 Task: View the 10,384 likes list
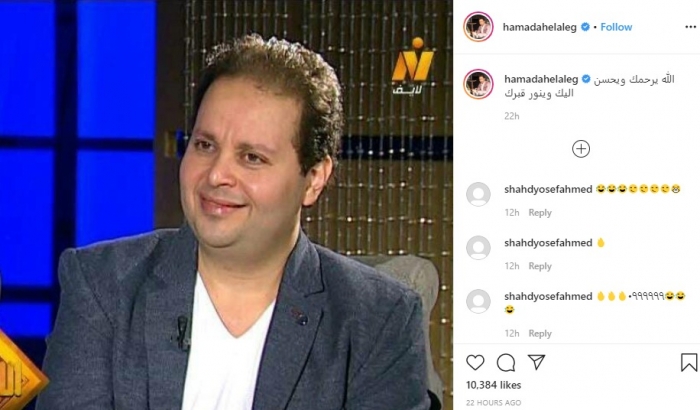493,385
